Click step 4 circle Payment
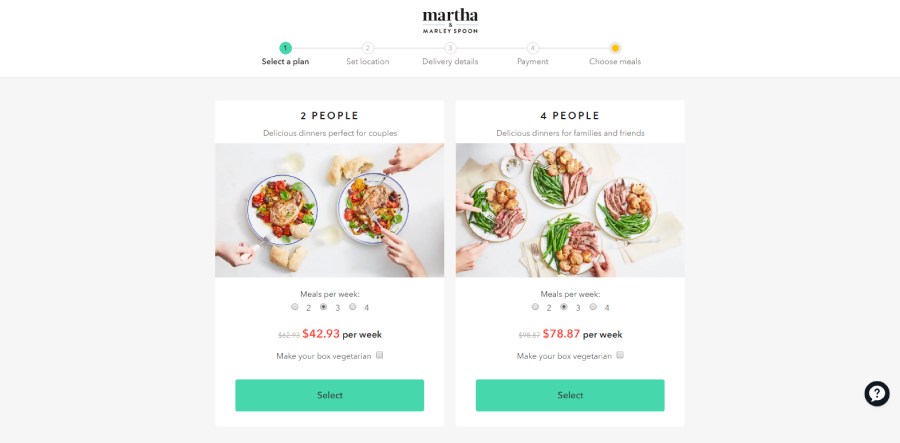 533,48
